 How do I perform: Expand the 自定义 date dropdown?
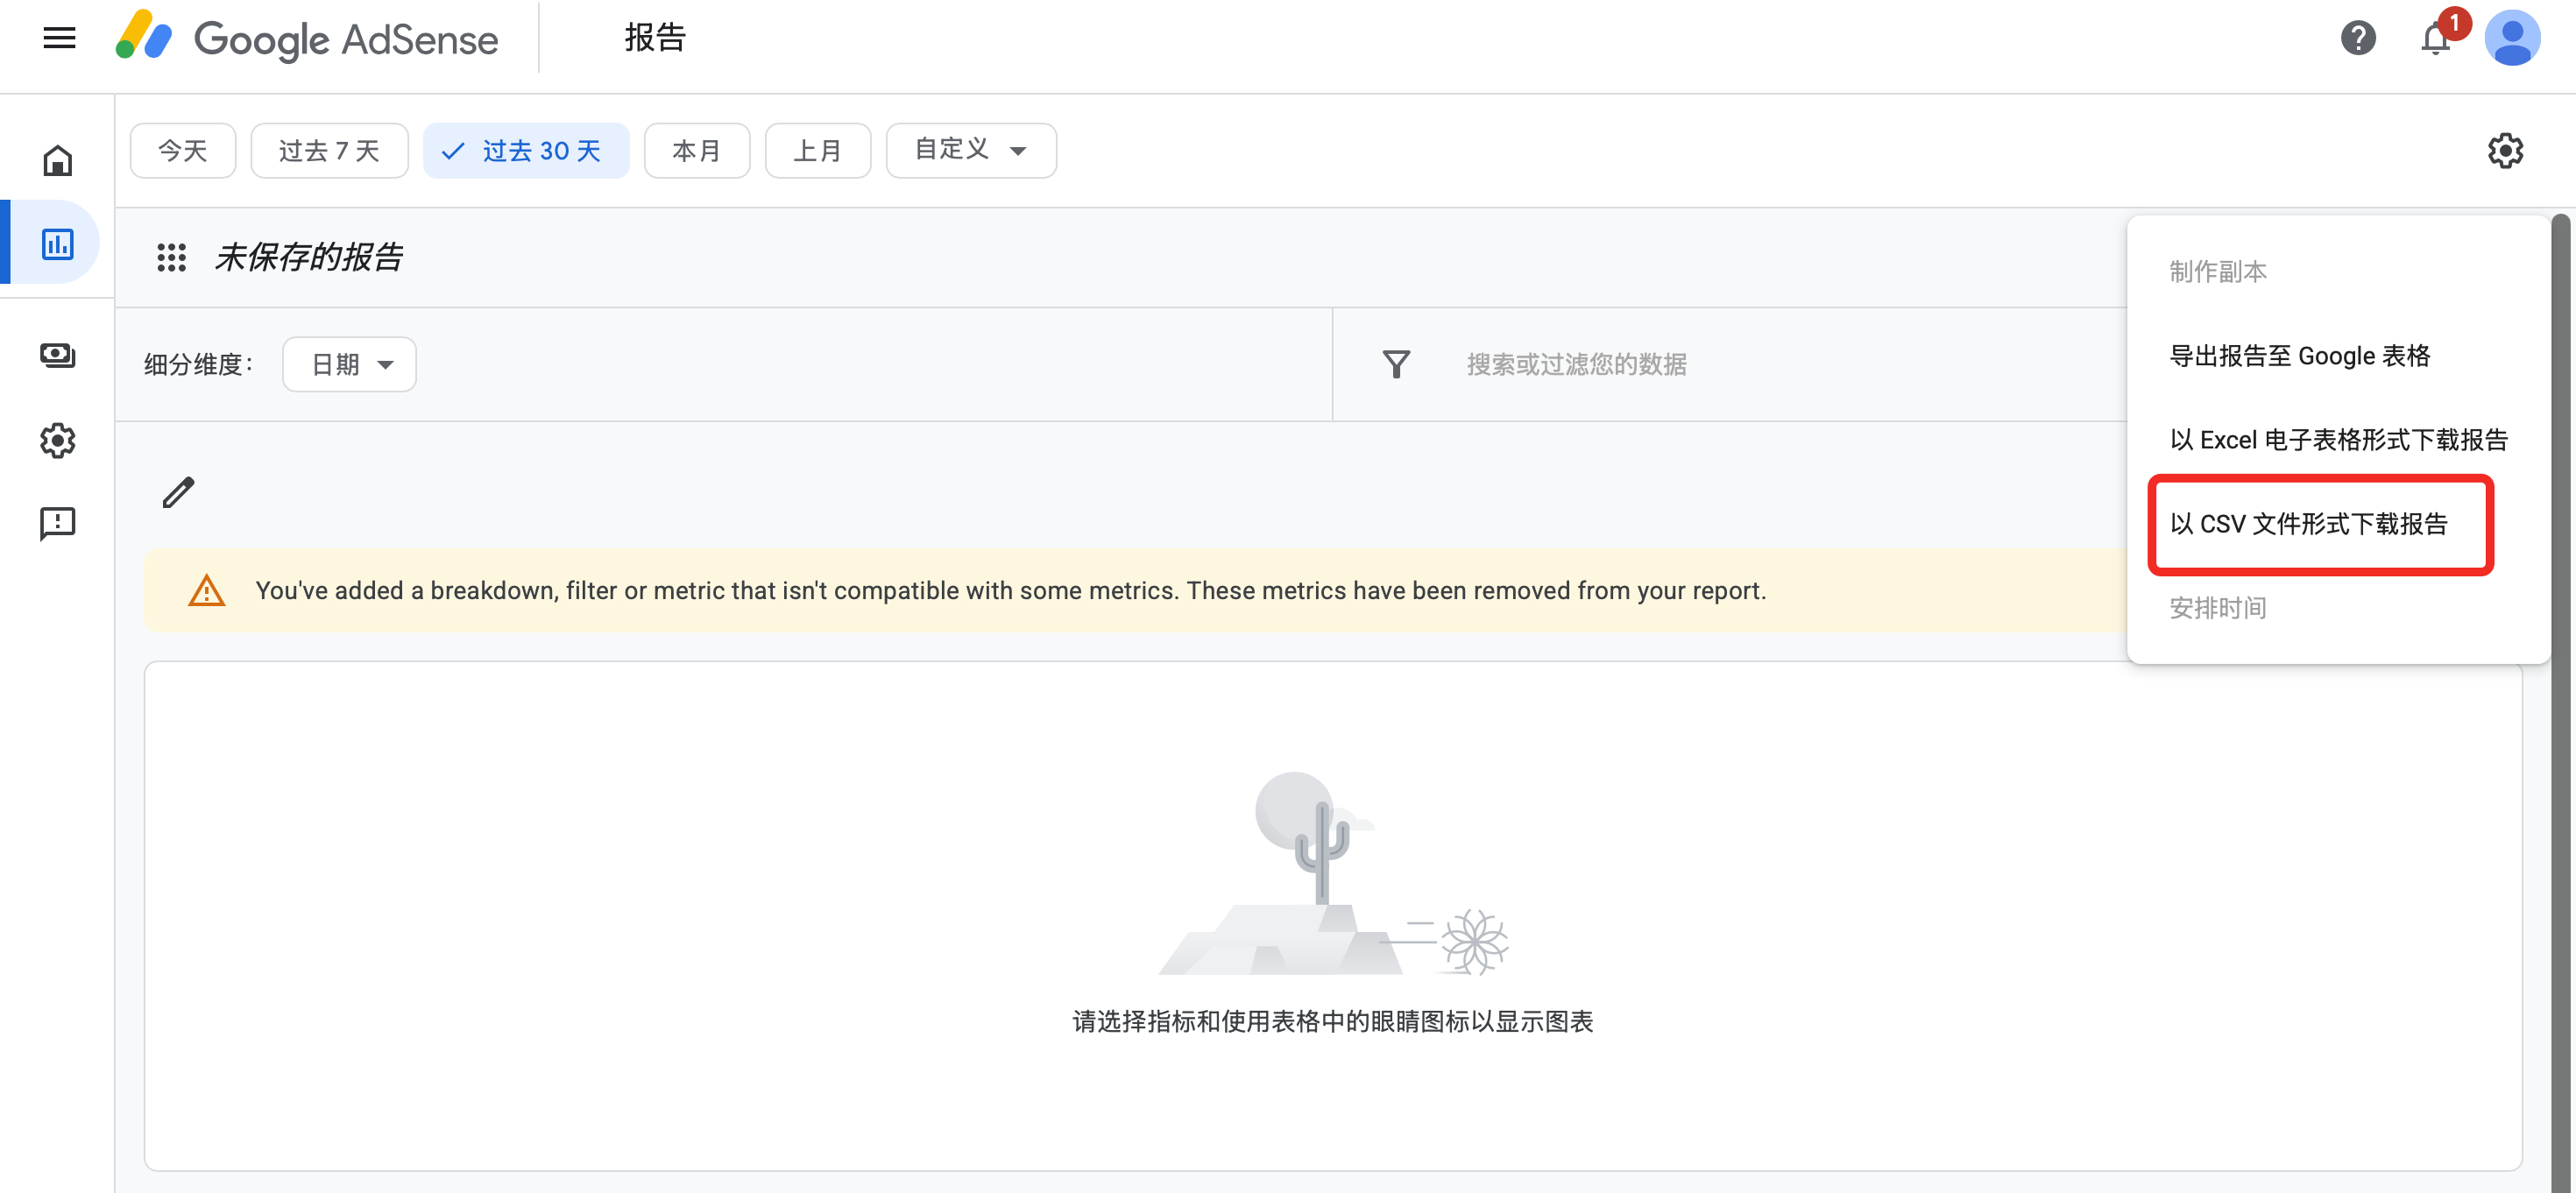pos(970,150)
